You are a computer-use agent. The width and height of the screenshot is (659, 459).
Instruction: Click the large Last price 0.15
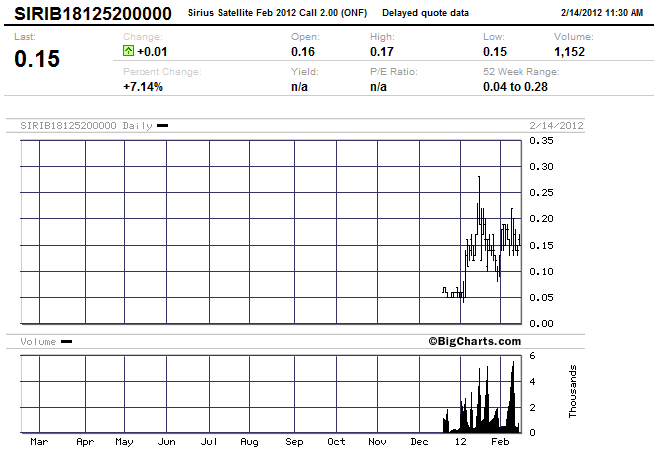pyautogui.click(x=37, y=58)
